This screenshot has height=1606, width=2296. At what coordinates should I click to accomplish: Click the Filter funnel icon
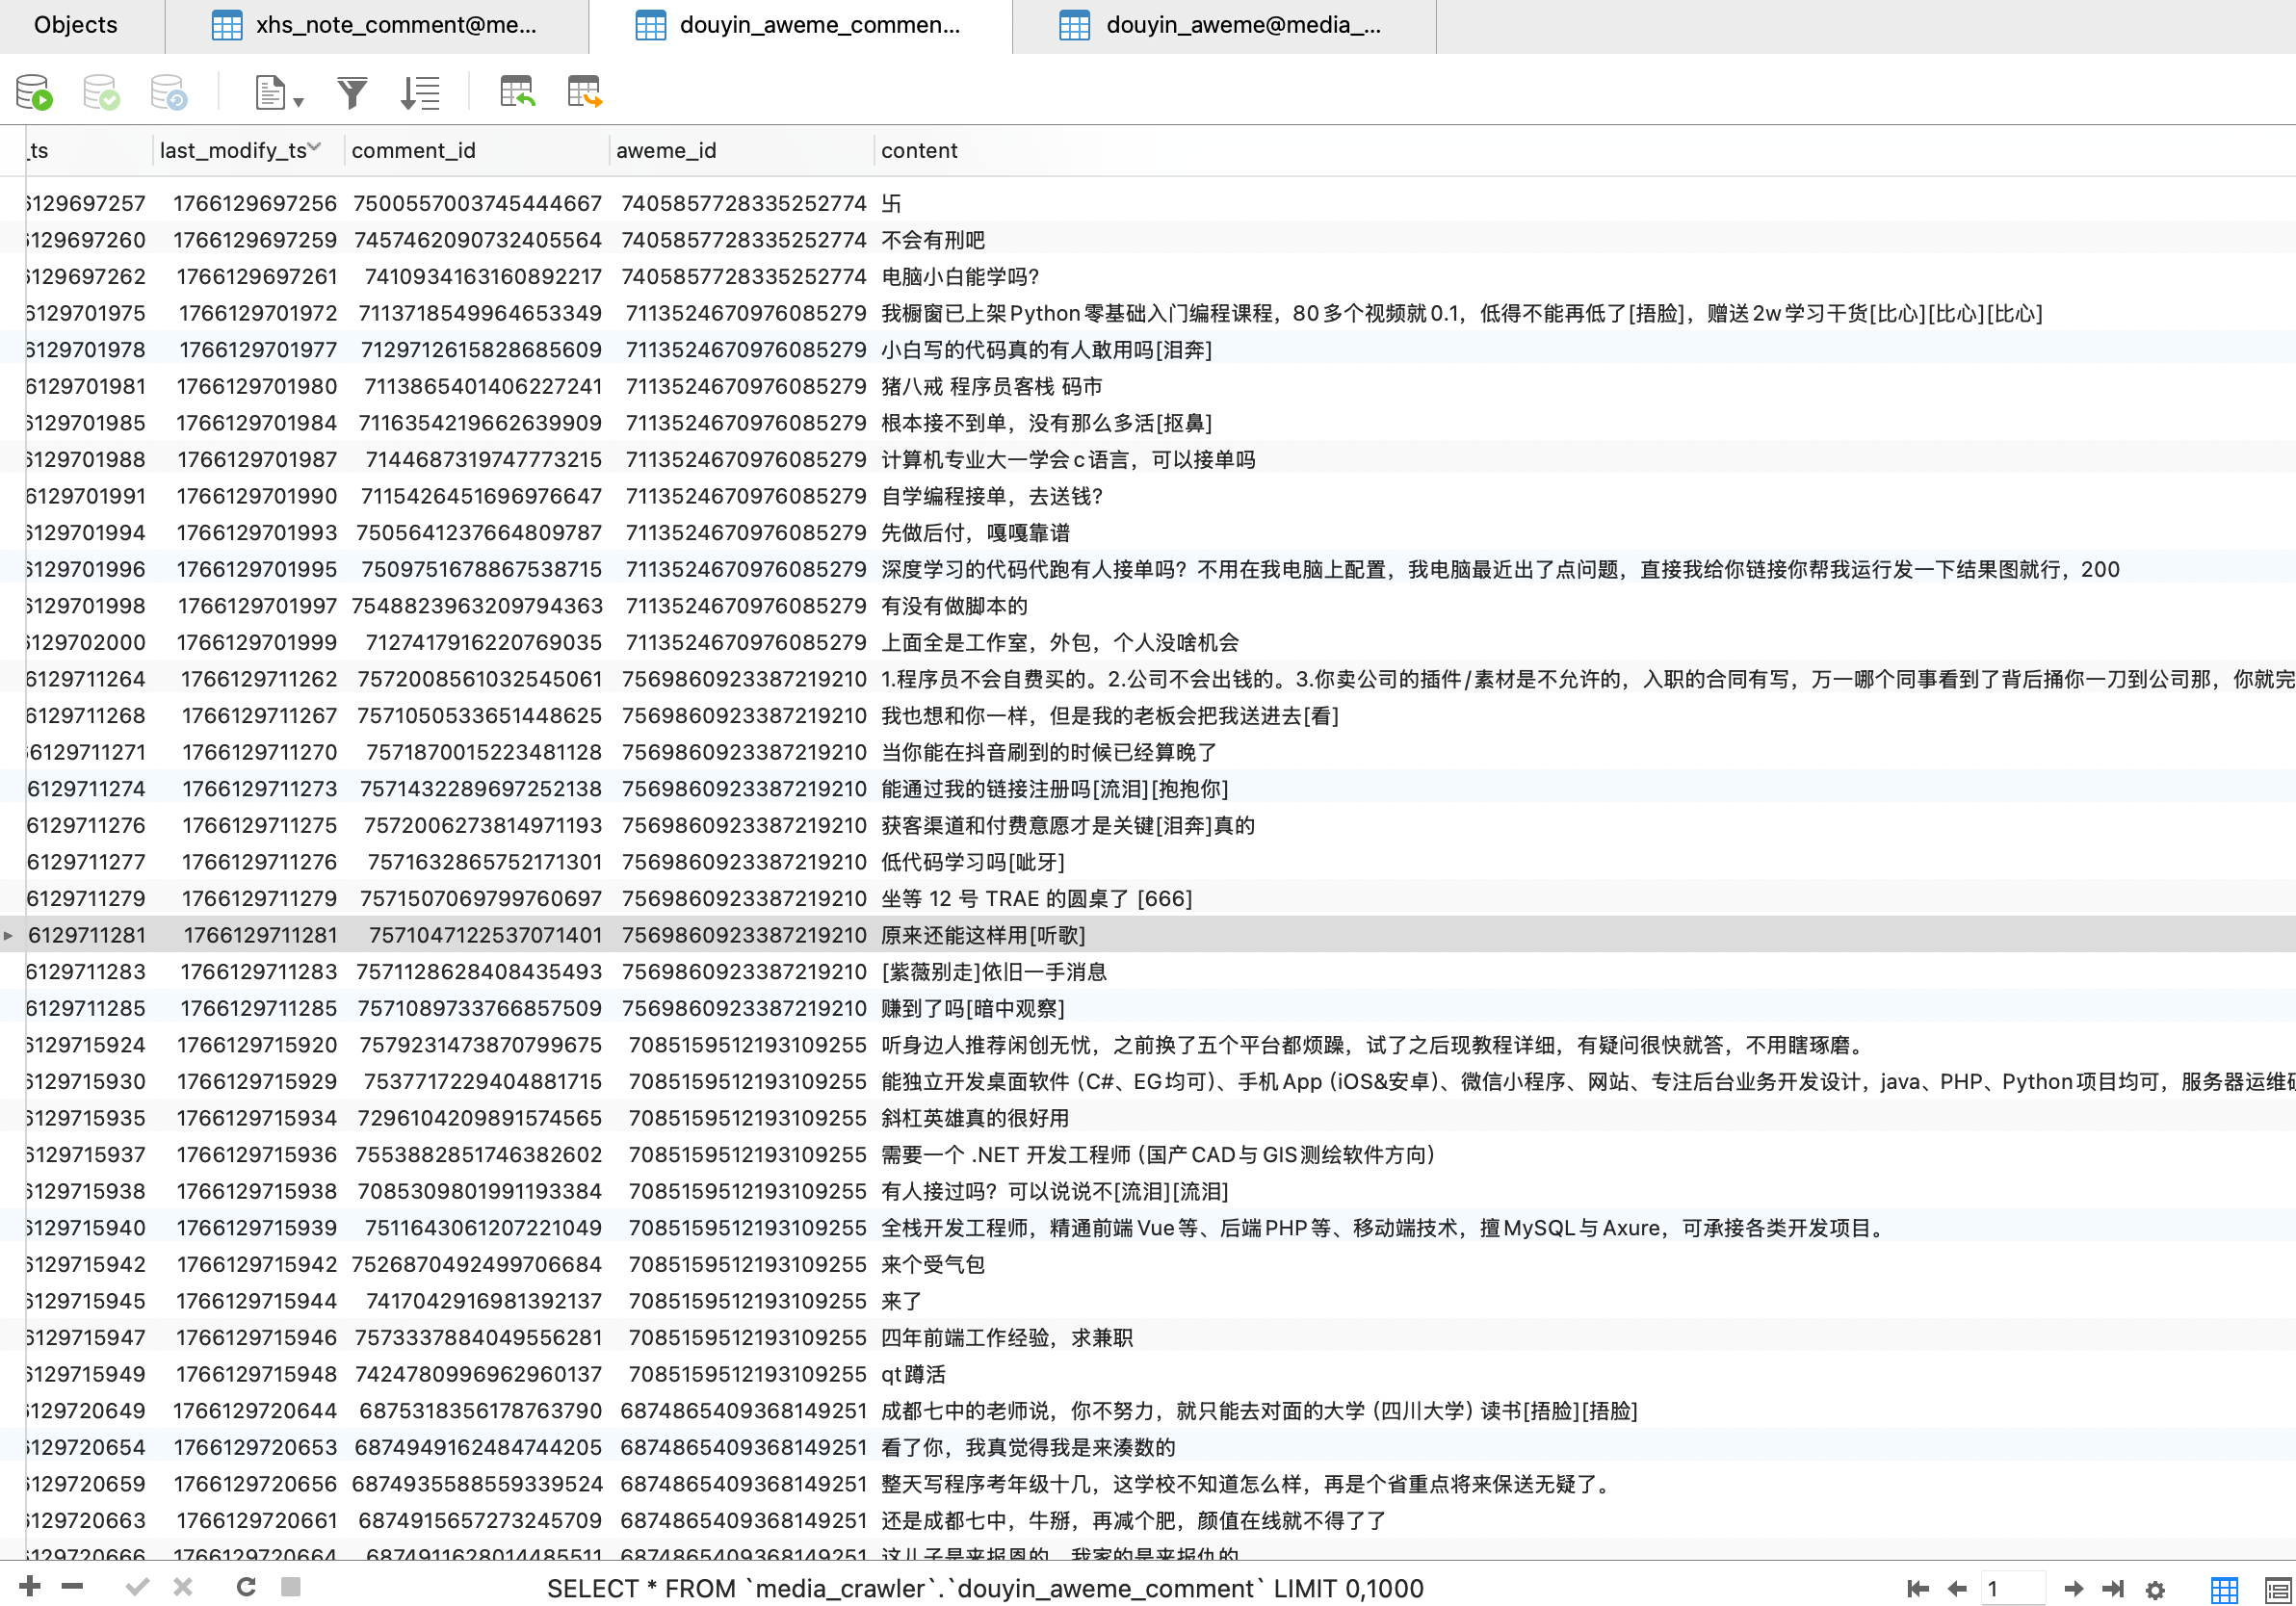coord(352,93)
